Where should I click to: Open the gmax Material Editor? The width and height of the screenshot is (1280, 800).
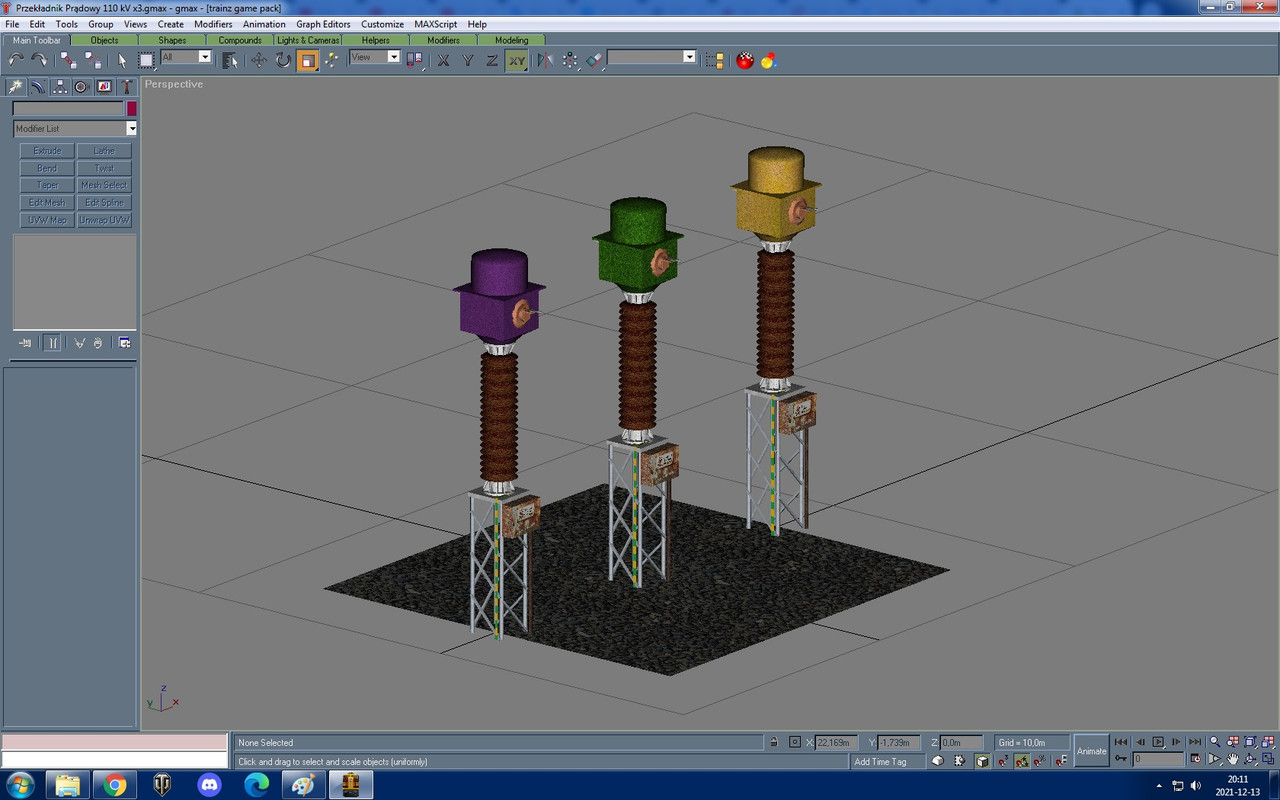pos(745,61)
